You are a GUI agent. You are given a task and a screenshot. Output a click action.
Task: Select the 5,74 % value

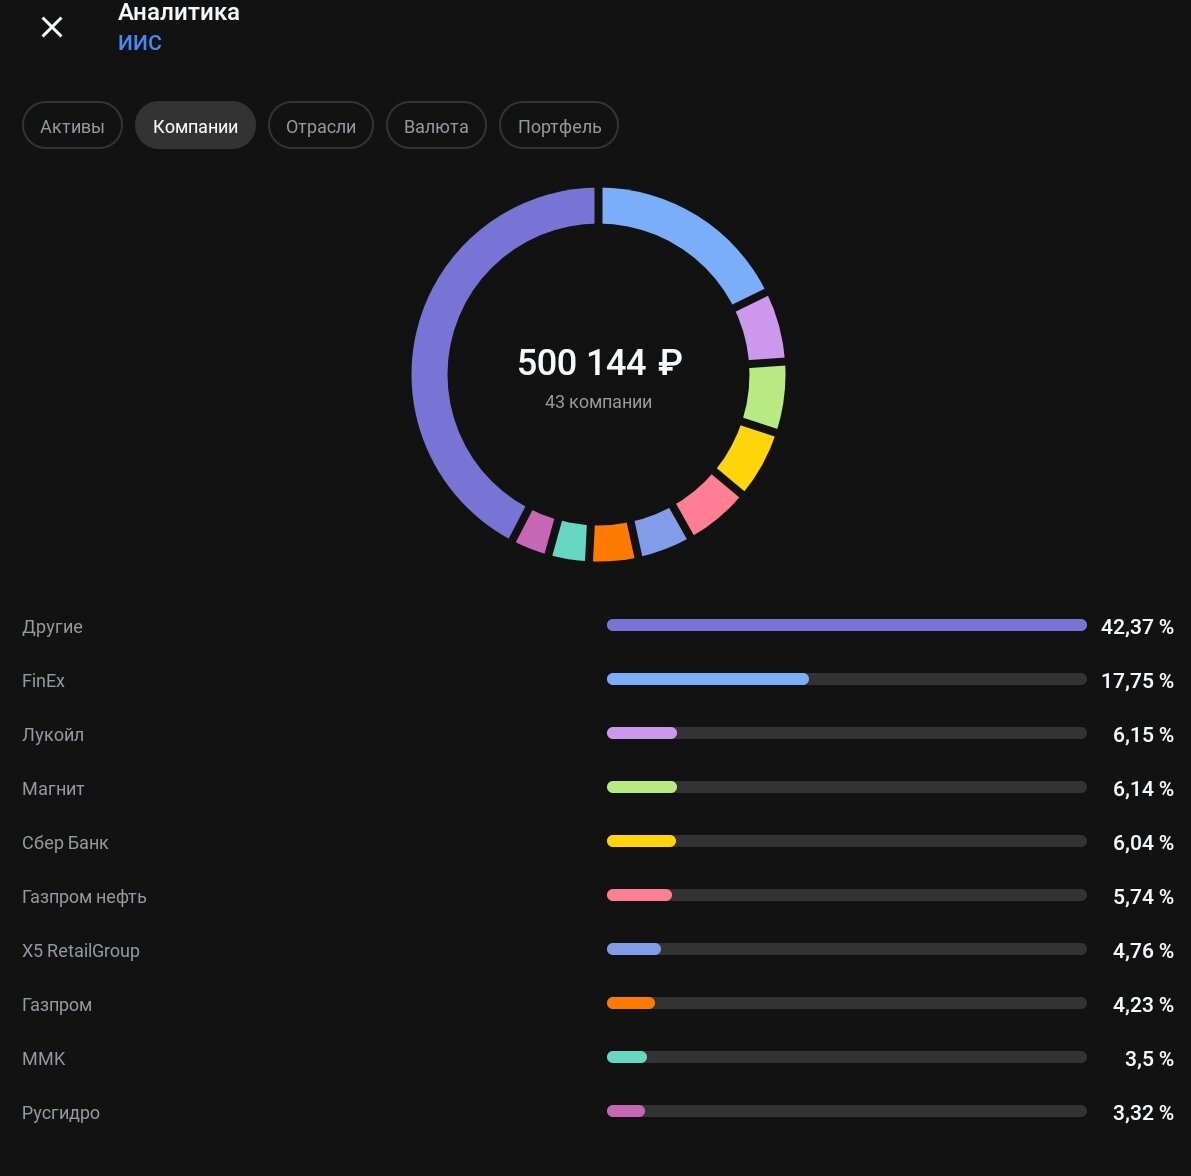click(x=1143, y=896)
